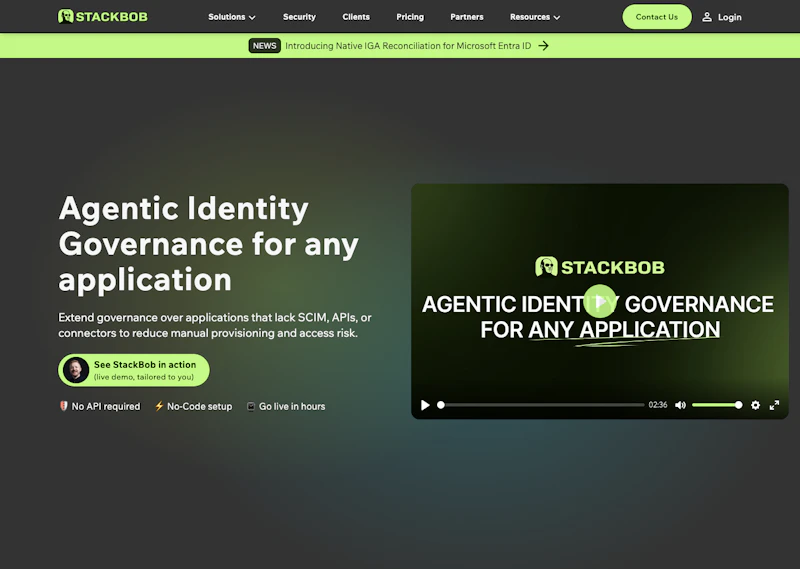Adjust the video volume slider
Viewport: 800px width, 569px height.
tap(717, 405)
